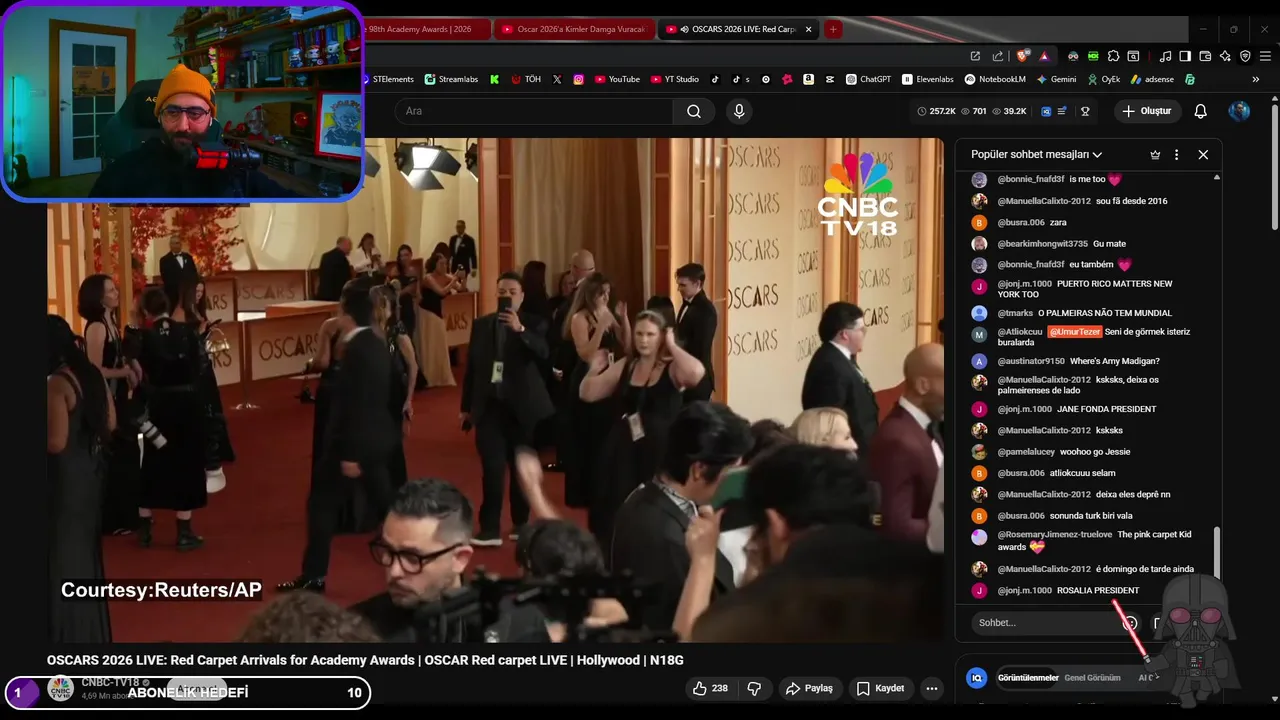Open the Leo AI sparkle icon
Screen dimensions: 1280x720
coord(1225,56)
